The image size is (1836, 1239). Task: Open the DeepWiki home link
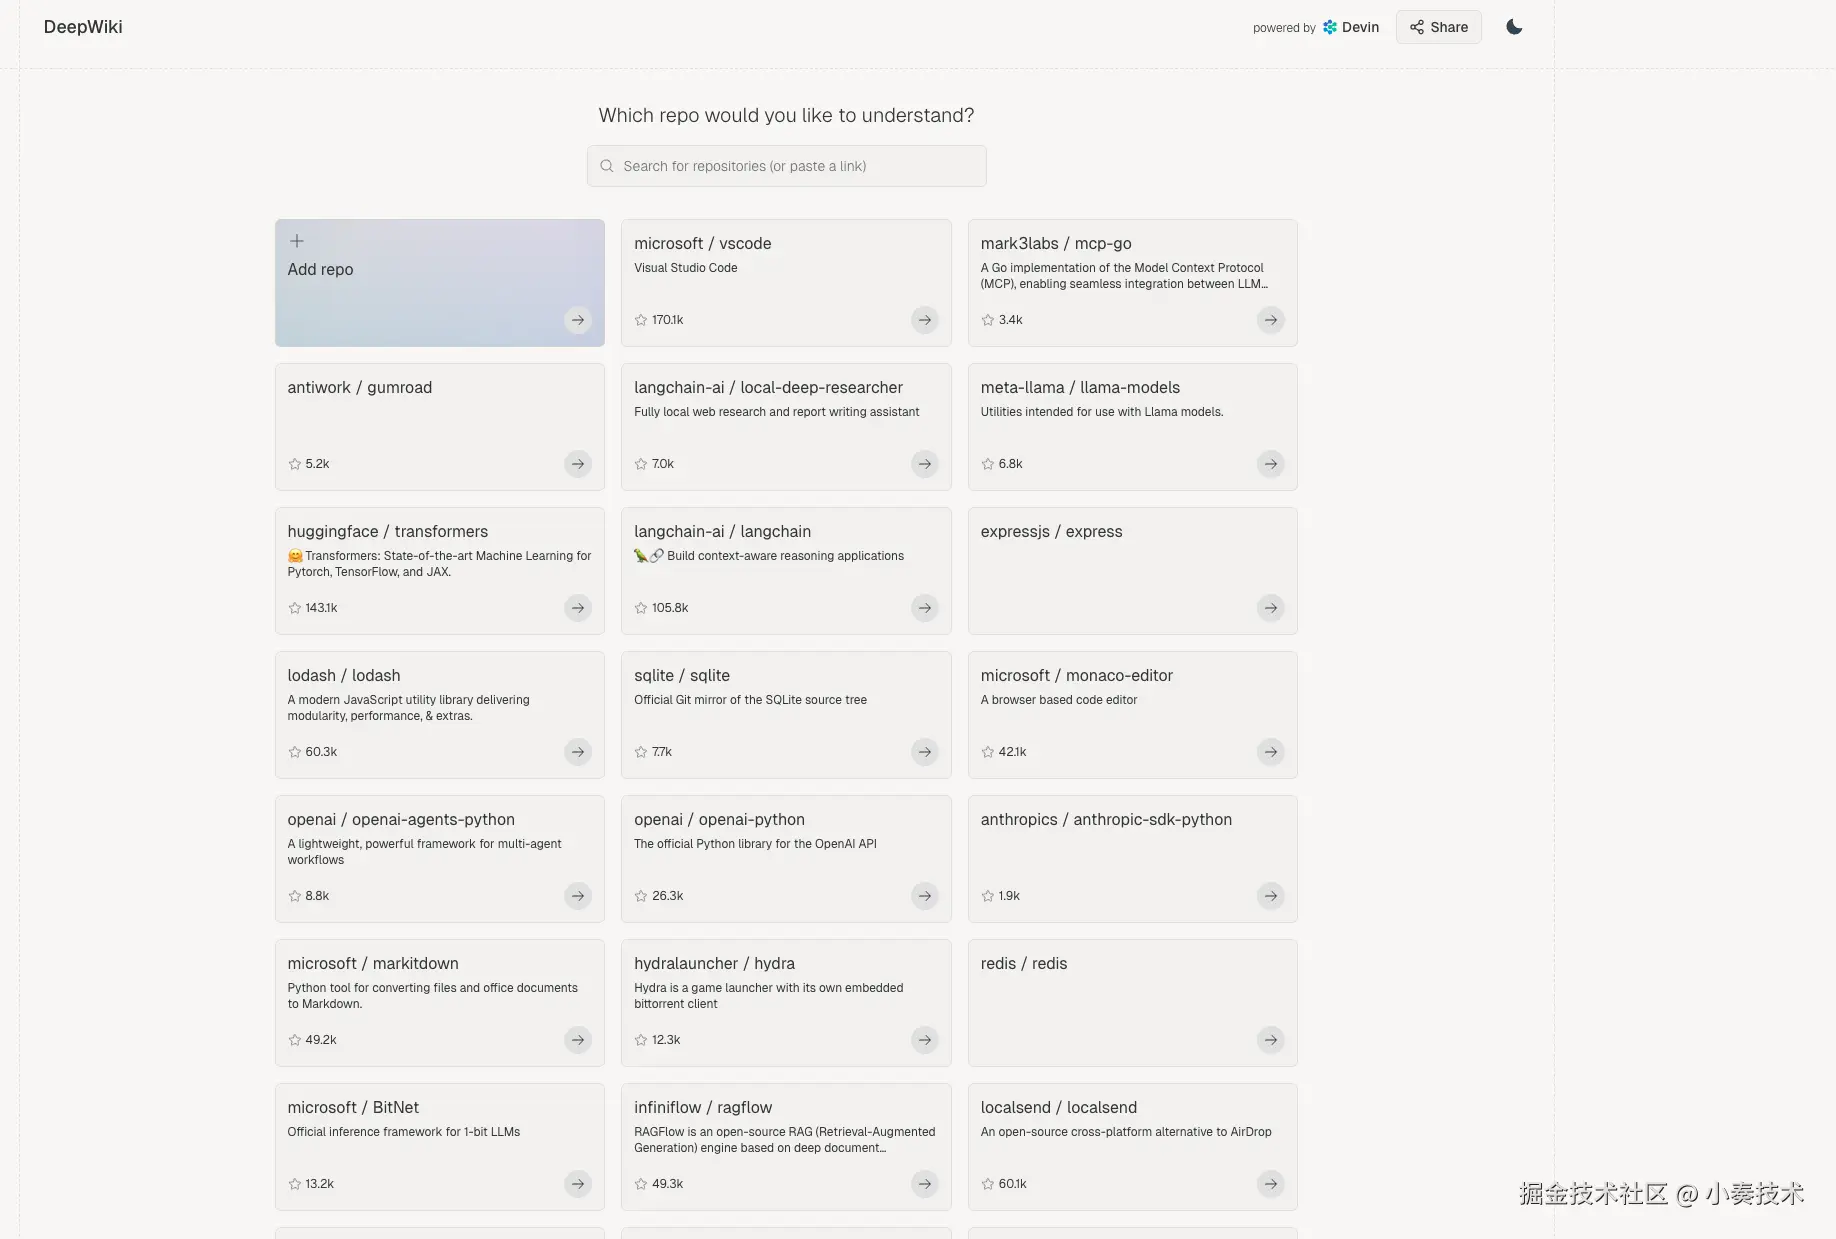(83, 27)
